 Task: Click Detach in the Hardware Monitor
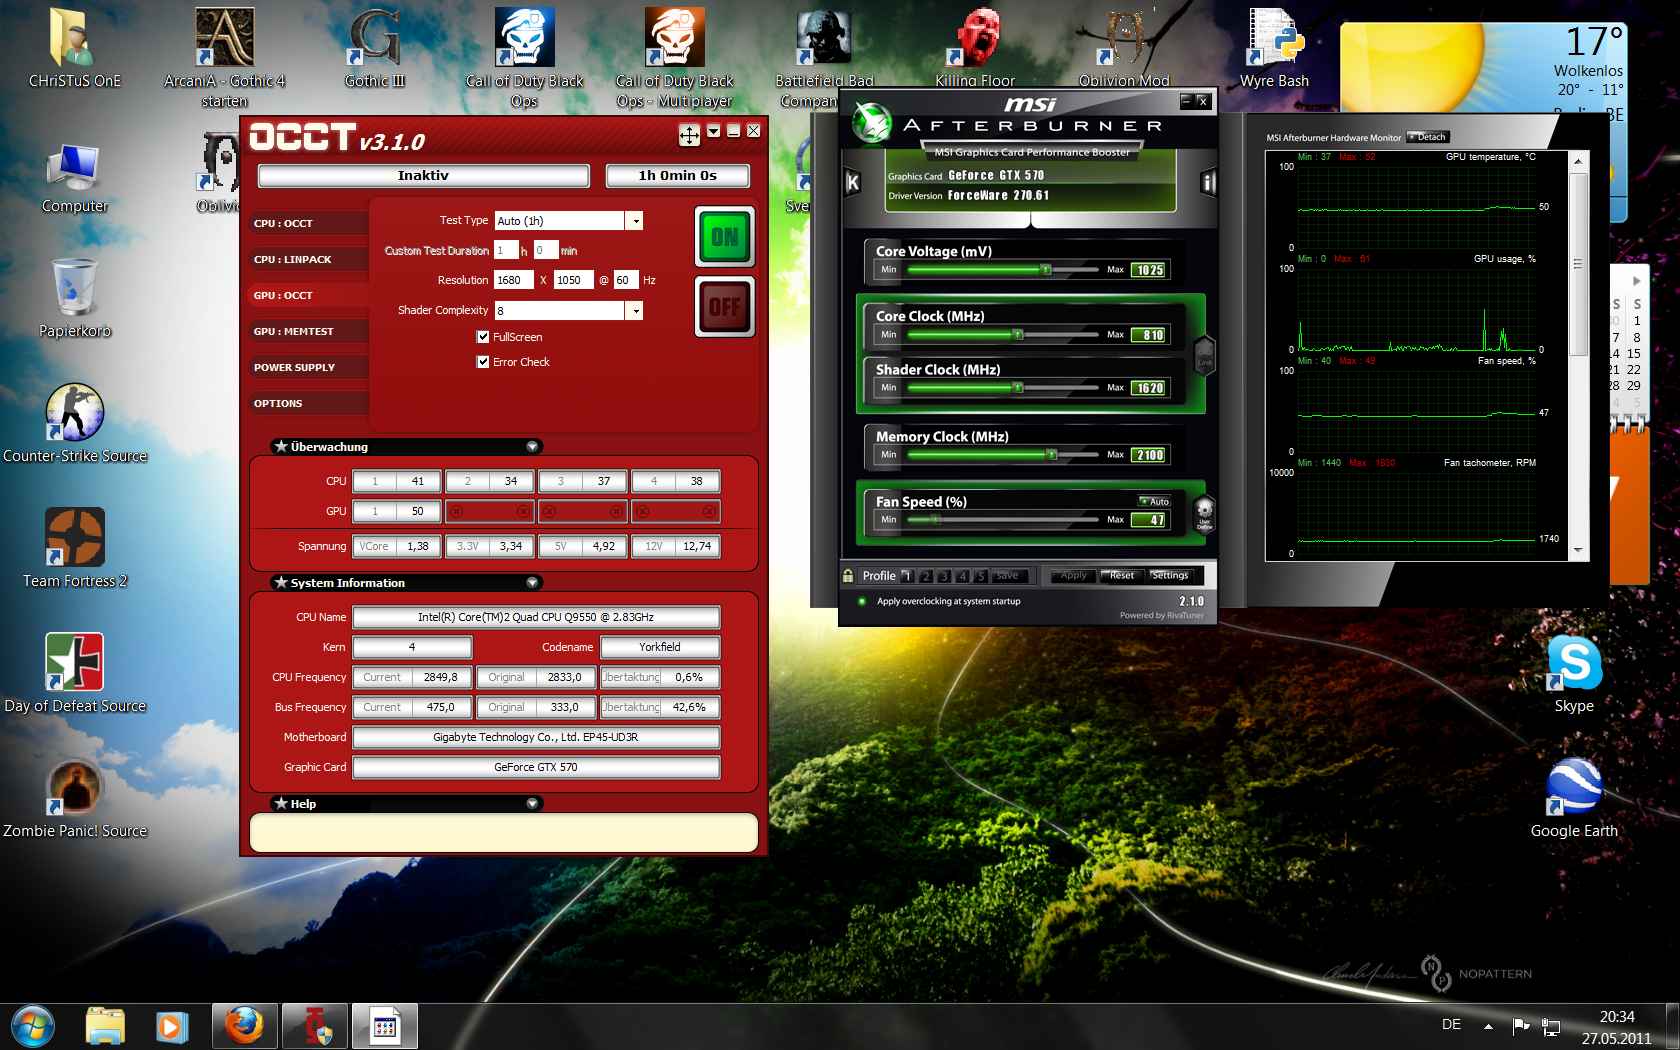coord(1428,137)
